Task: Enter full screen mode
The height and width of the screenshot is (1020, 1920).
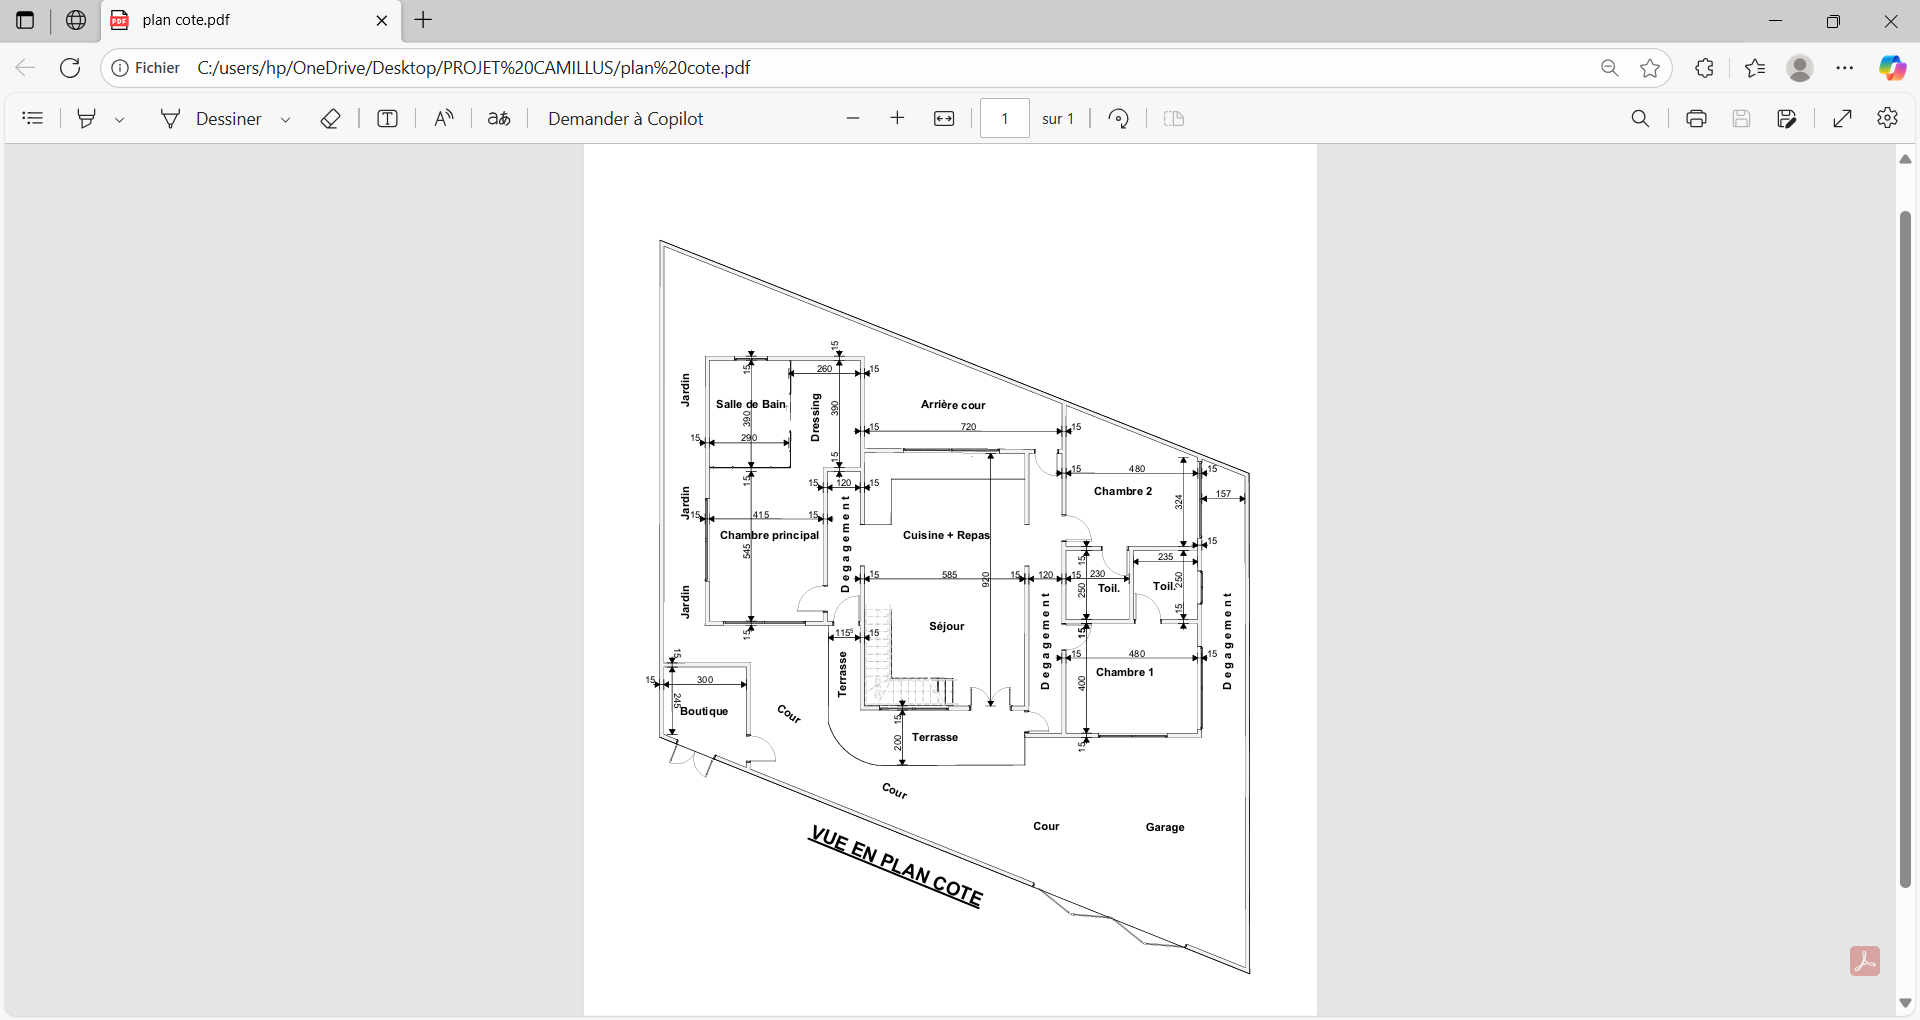Action: click(x=1842, y=119)
